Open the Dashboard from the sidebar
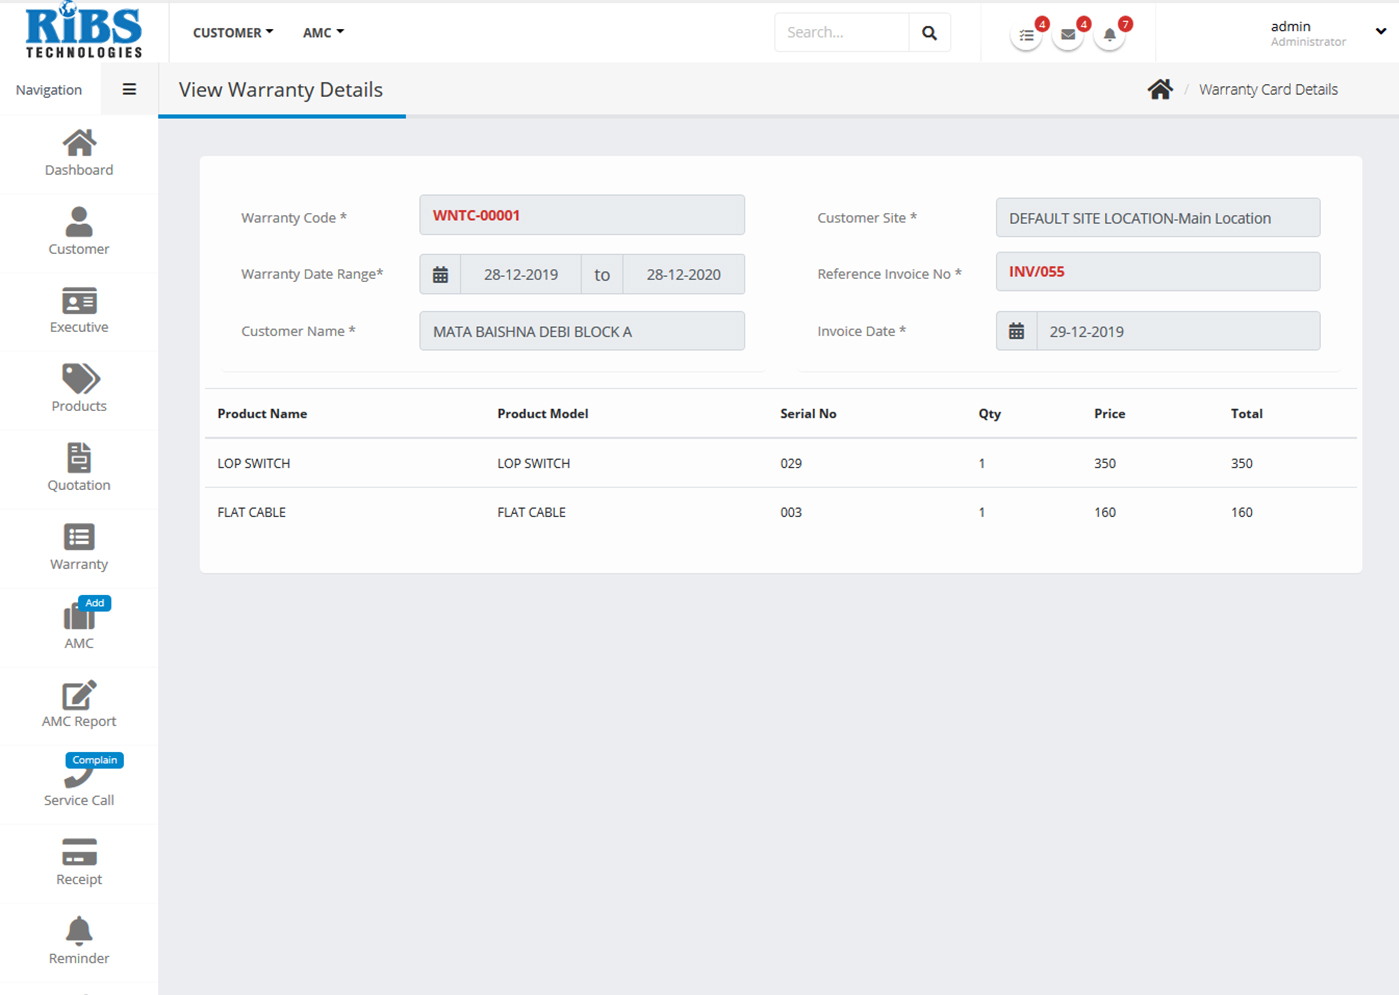This screenshot has height=995, width=1399. point(79,153)
